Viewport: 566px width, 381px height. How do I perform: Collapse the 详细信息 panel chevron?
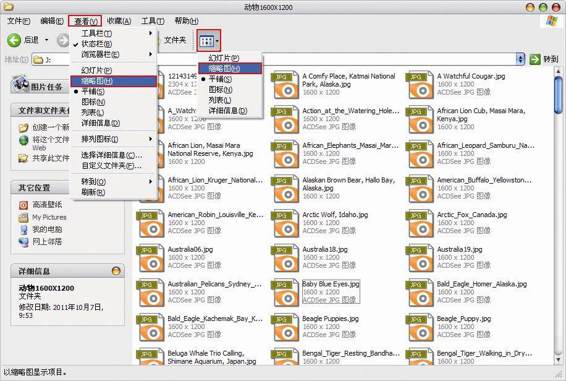point(116,271)
